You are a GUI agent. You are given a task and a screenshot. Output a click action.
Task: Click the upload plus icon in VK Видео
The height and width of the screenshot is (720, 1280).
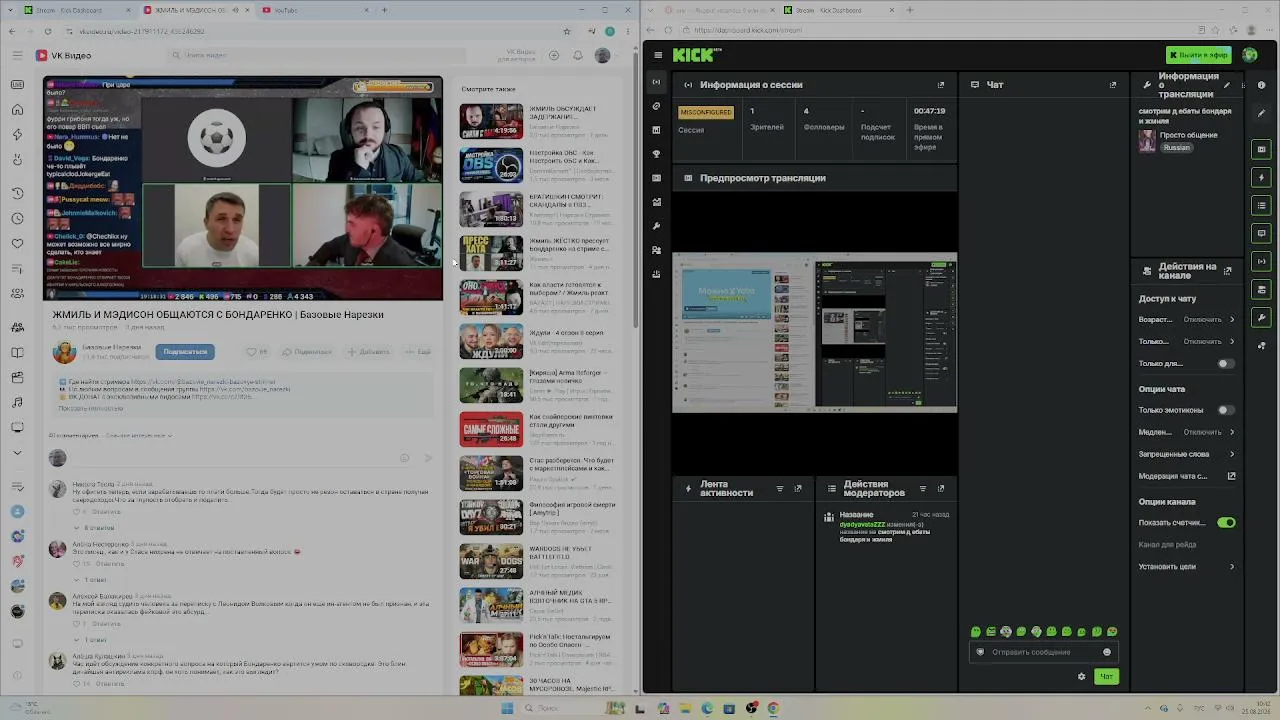pyautogui.click(x=554, y=56)
